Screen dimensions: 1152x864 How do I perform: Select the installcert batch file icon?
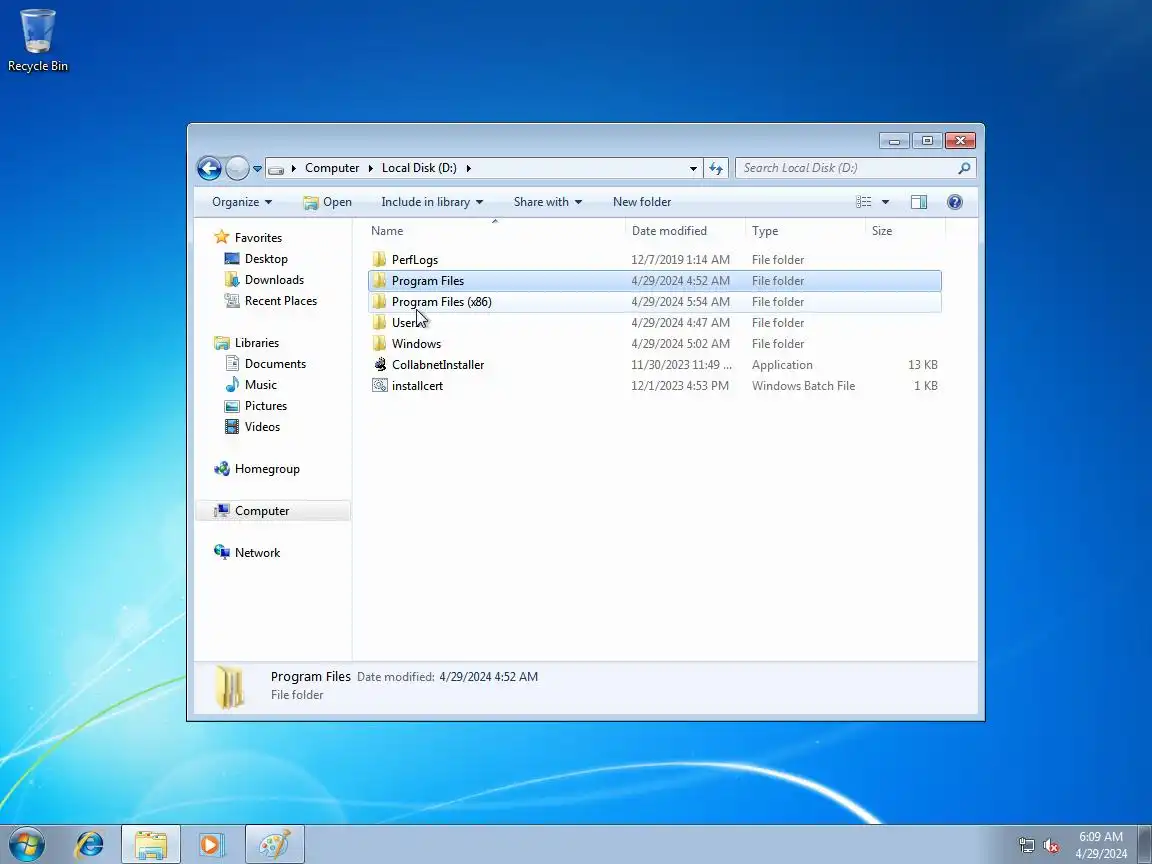380,386
